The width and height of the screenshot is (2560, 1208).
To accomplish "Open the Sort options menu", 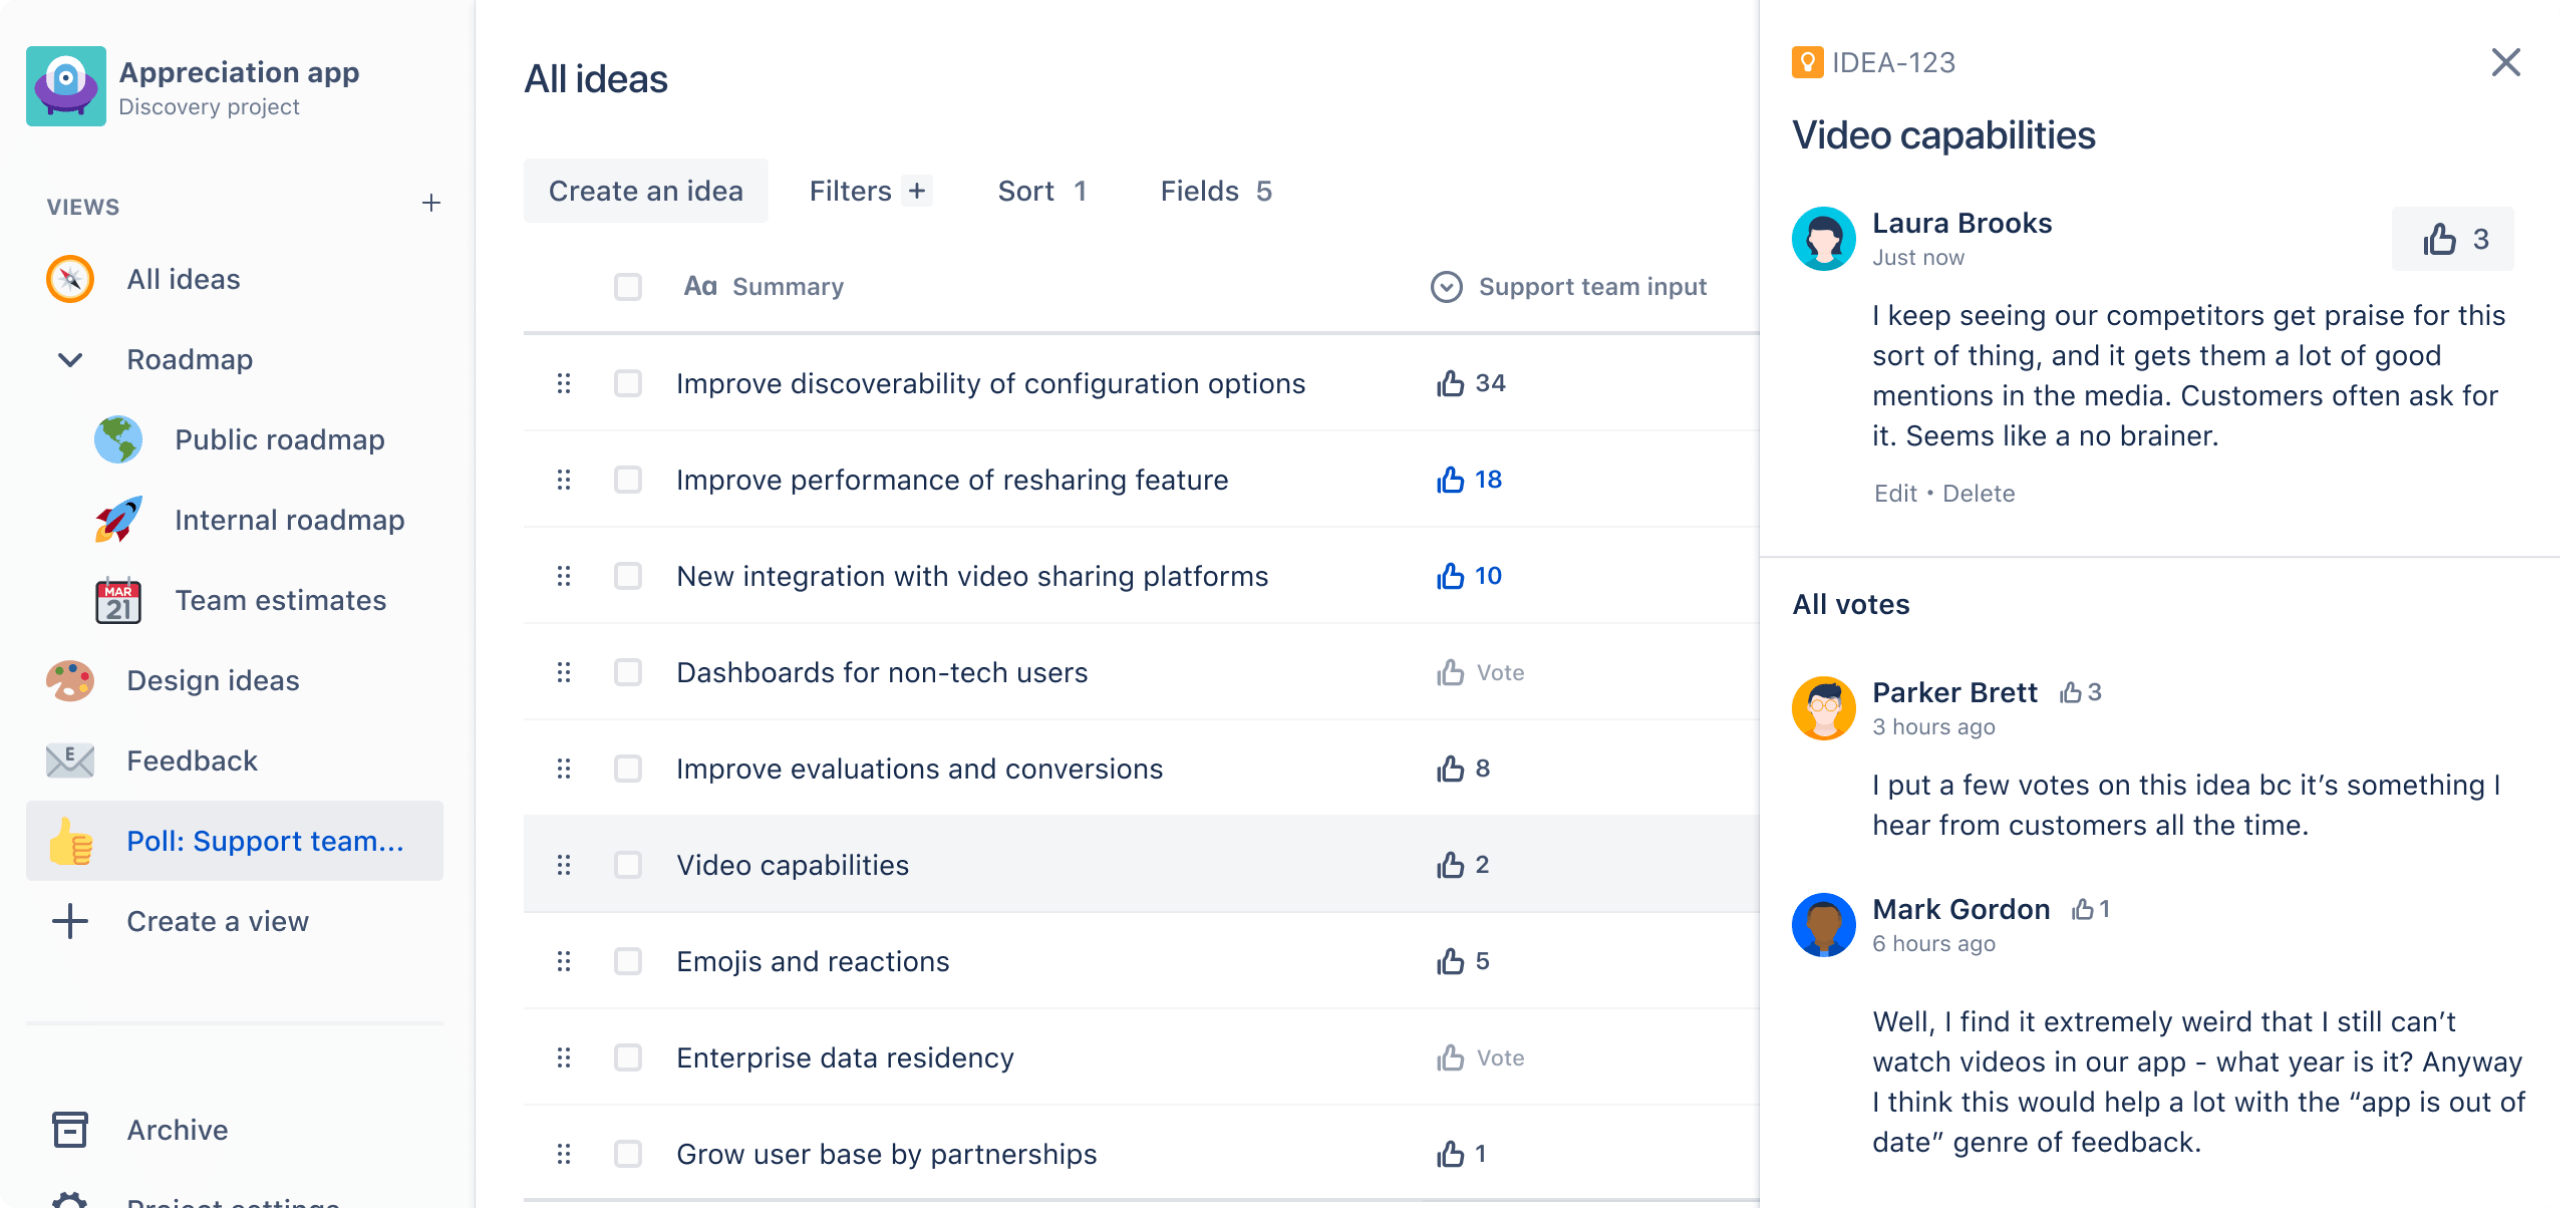I will pos(1041,191).
